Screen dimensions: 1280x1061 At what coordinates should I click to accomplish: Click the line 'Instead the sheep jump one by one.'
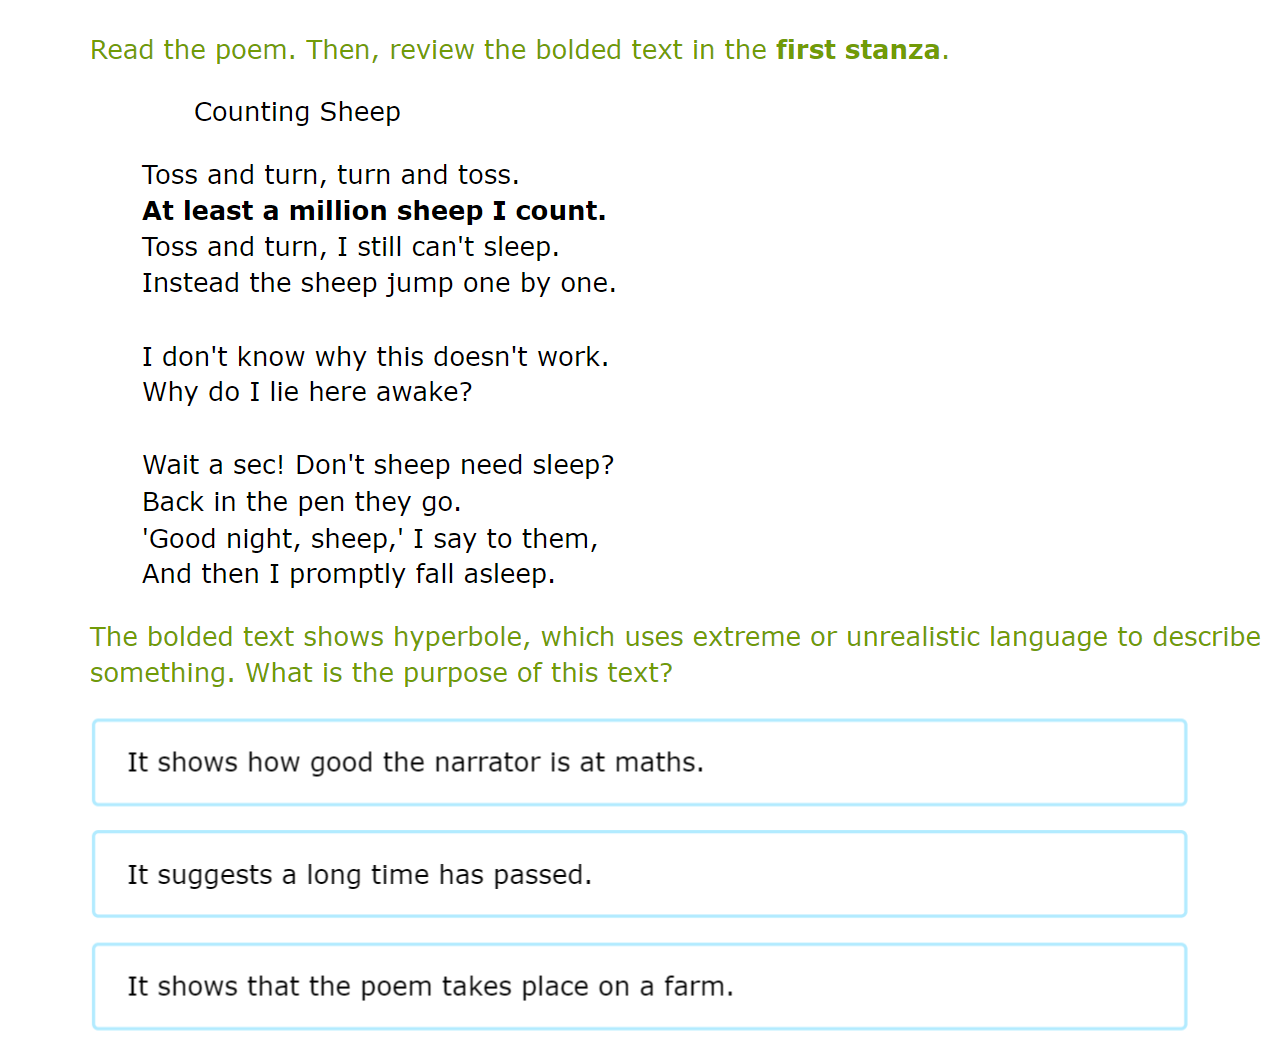[x=379, y=283]
